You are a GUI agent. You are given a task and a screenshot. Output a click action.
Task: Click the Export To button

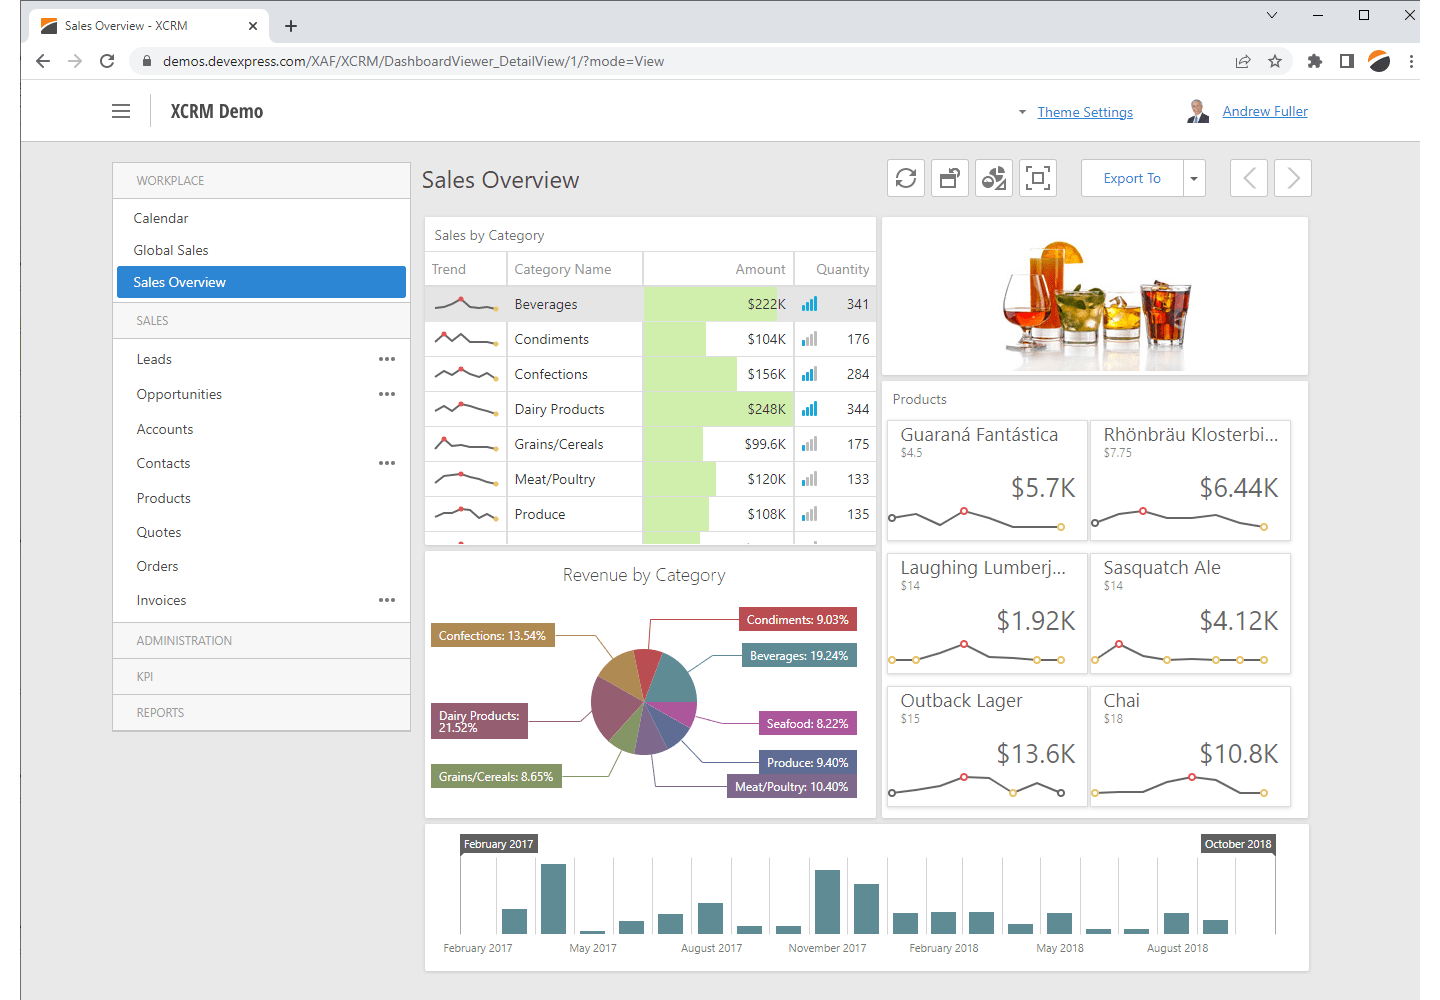click(x=1132, y=179)
